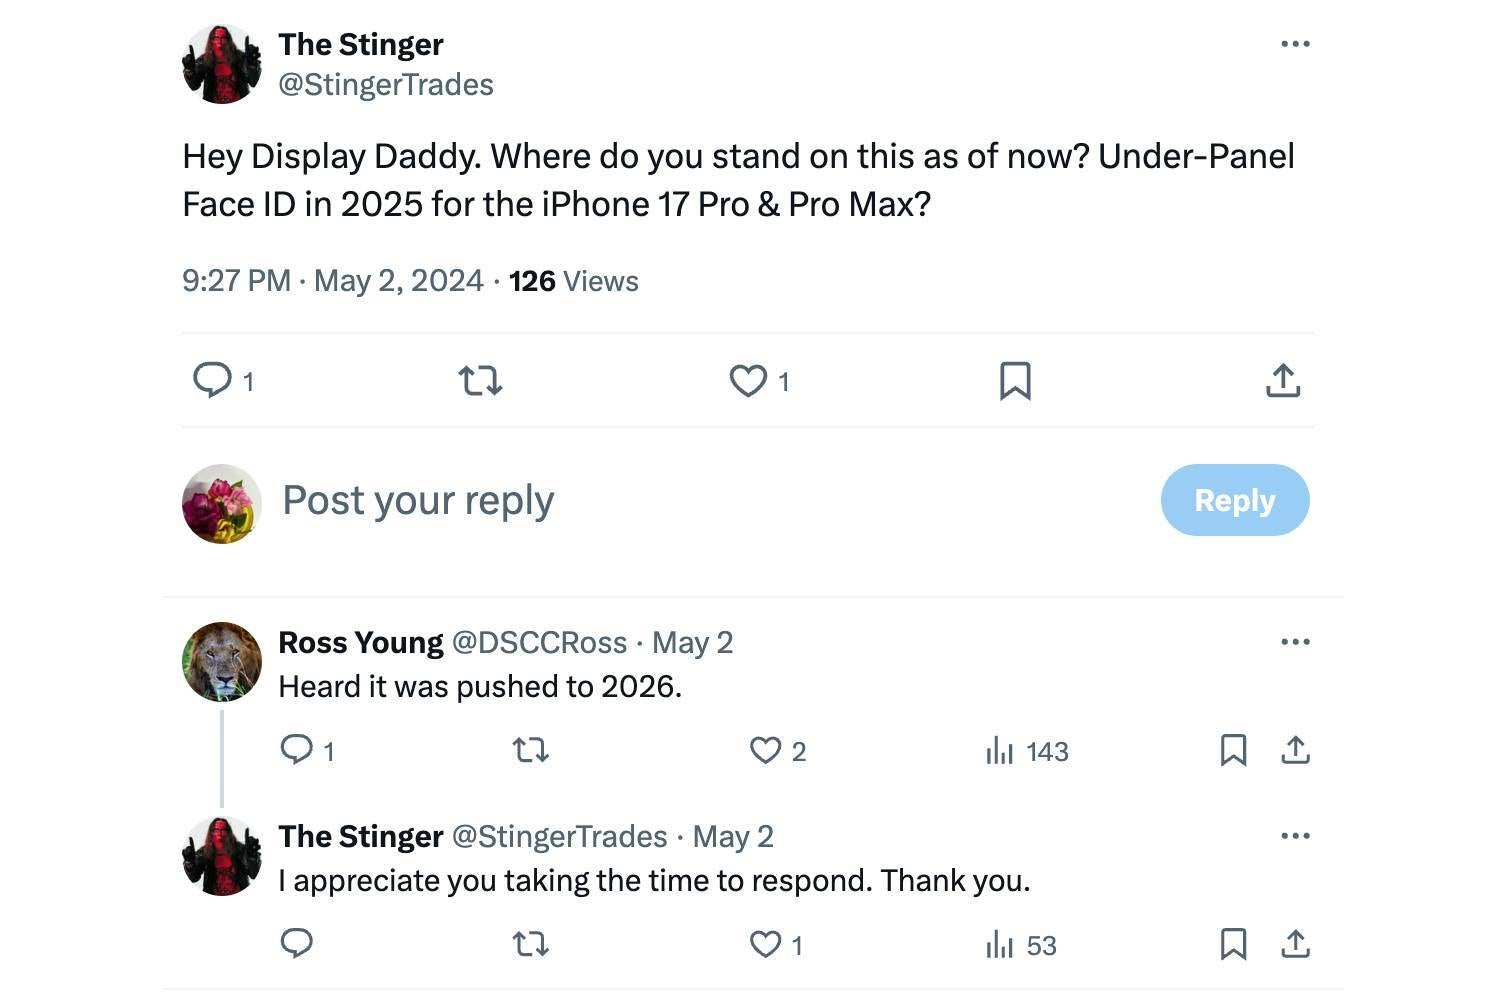
Task: Share the main tweet
Action: 1283,381
